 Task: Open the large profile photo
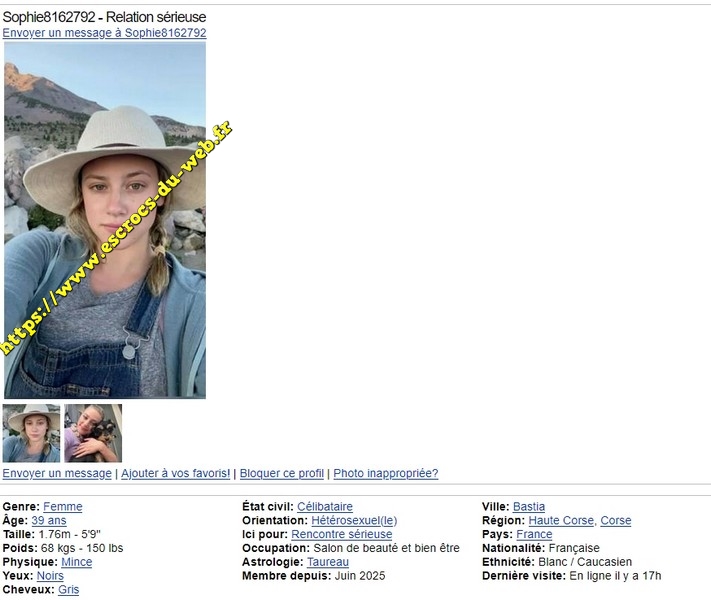105,220
